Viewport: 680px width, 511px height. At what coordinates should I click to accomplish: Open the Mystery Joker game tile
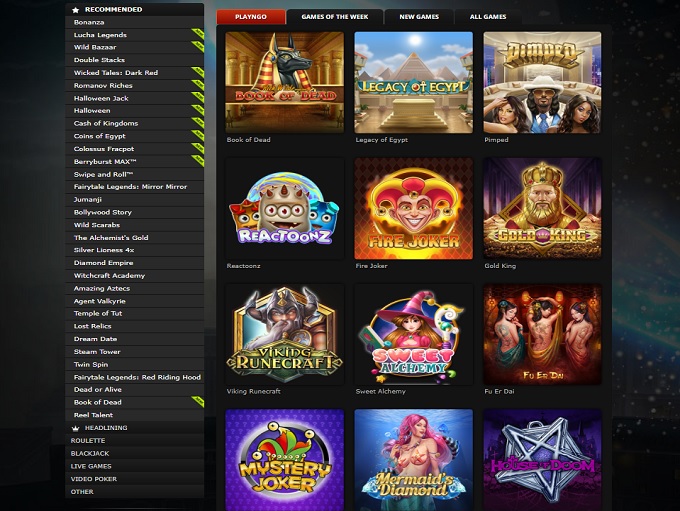point(284,459)
